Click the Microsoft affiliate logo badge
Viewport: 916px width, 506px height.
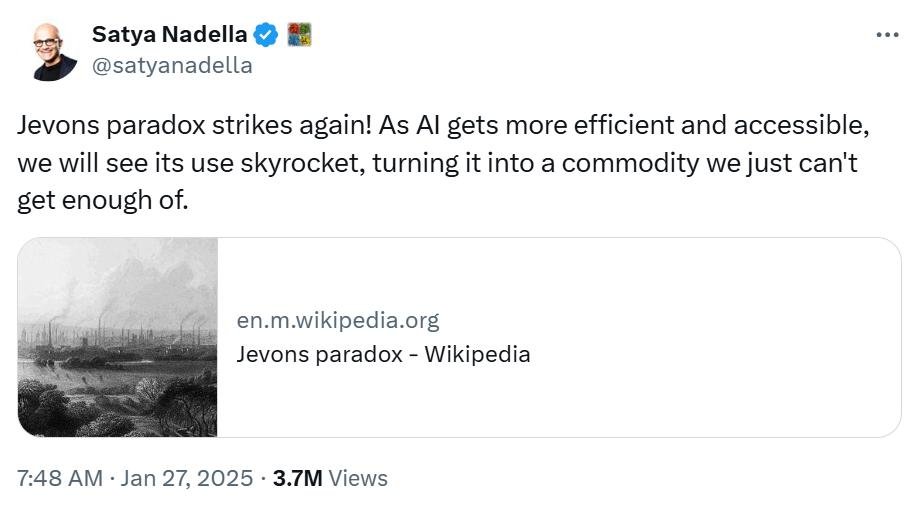coord(300,34)
